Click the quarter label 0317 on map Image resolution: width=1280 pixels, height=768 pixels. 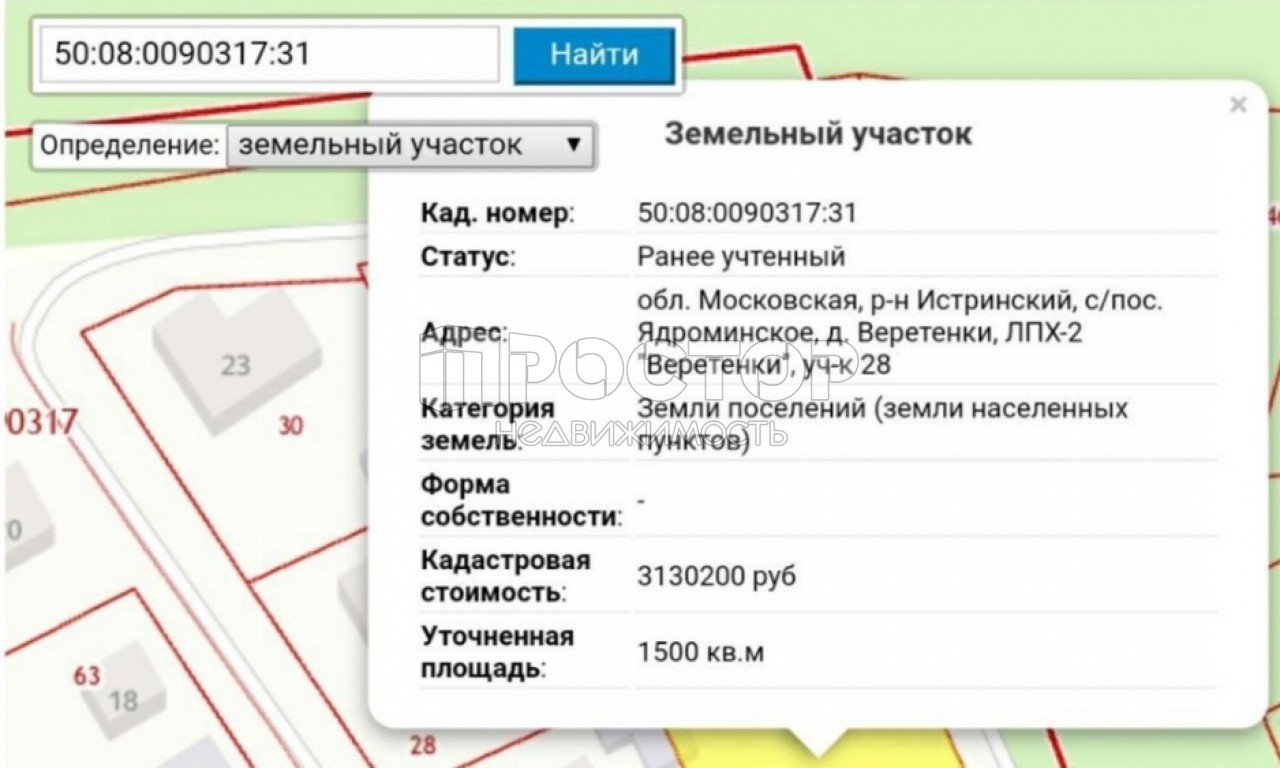click(x=40, y=420)
